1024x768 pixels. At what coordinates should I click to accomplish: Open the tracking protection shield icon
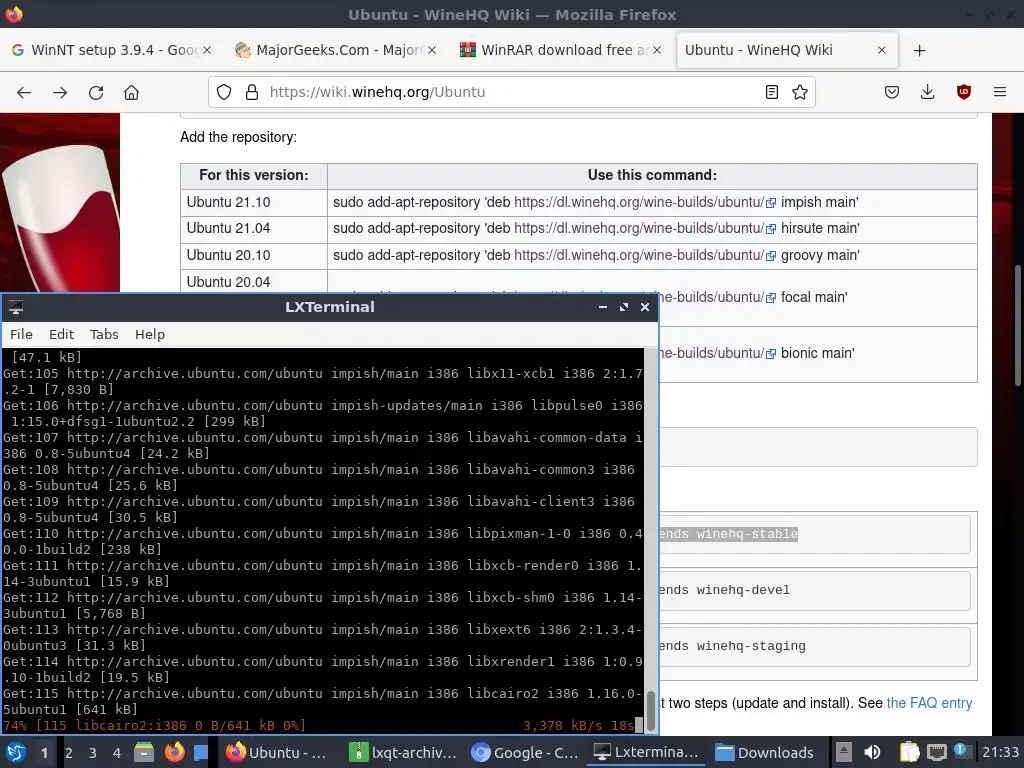224,92
